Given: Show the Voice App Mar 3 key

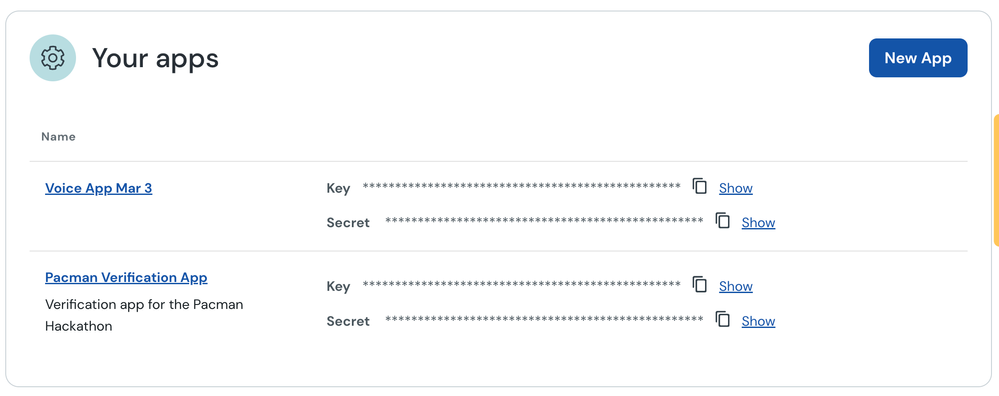Looking at the screenshot, I should [x=736, y=188].
